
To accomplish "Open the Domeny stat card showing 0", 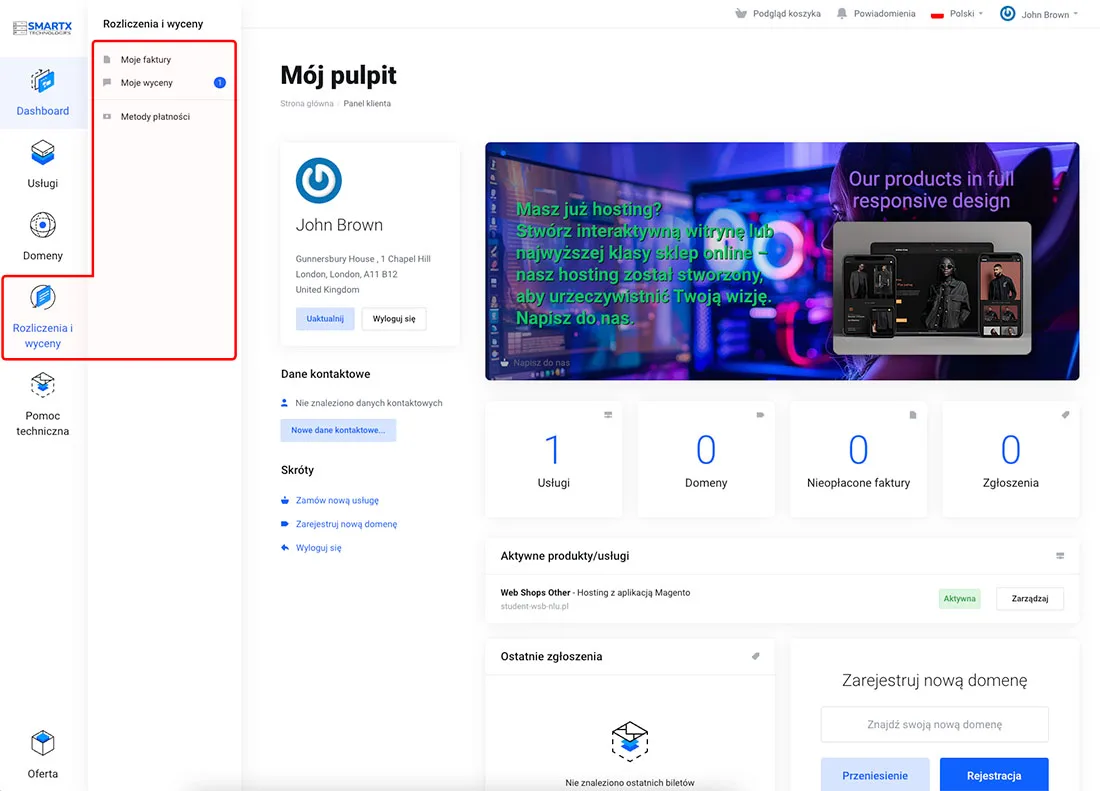I will click(706, 459).
